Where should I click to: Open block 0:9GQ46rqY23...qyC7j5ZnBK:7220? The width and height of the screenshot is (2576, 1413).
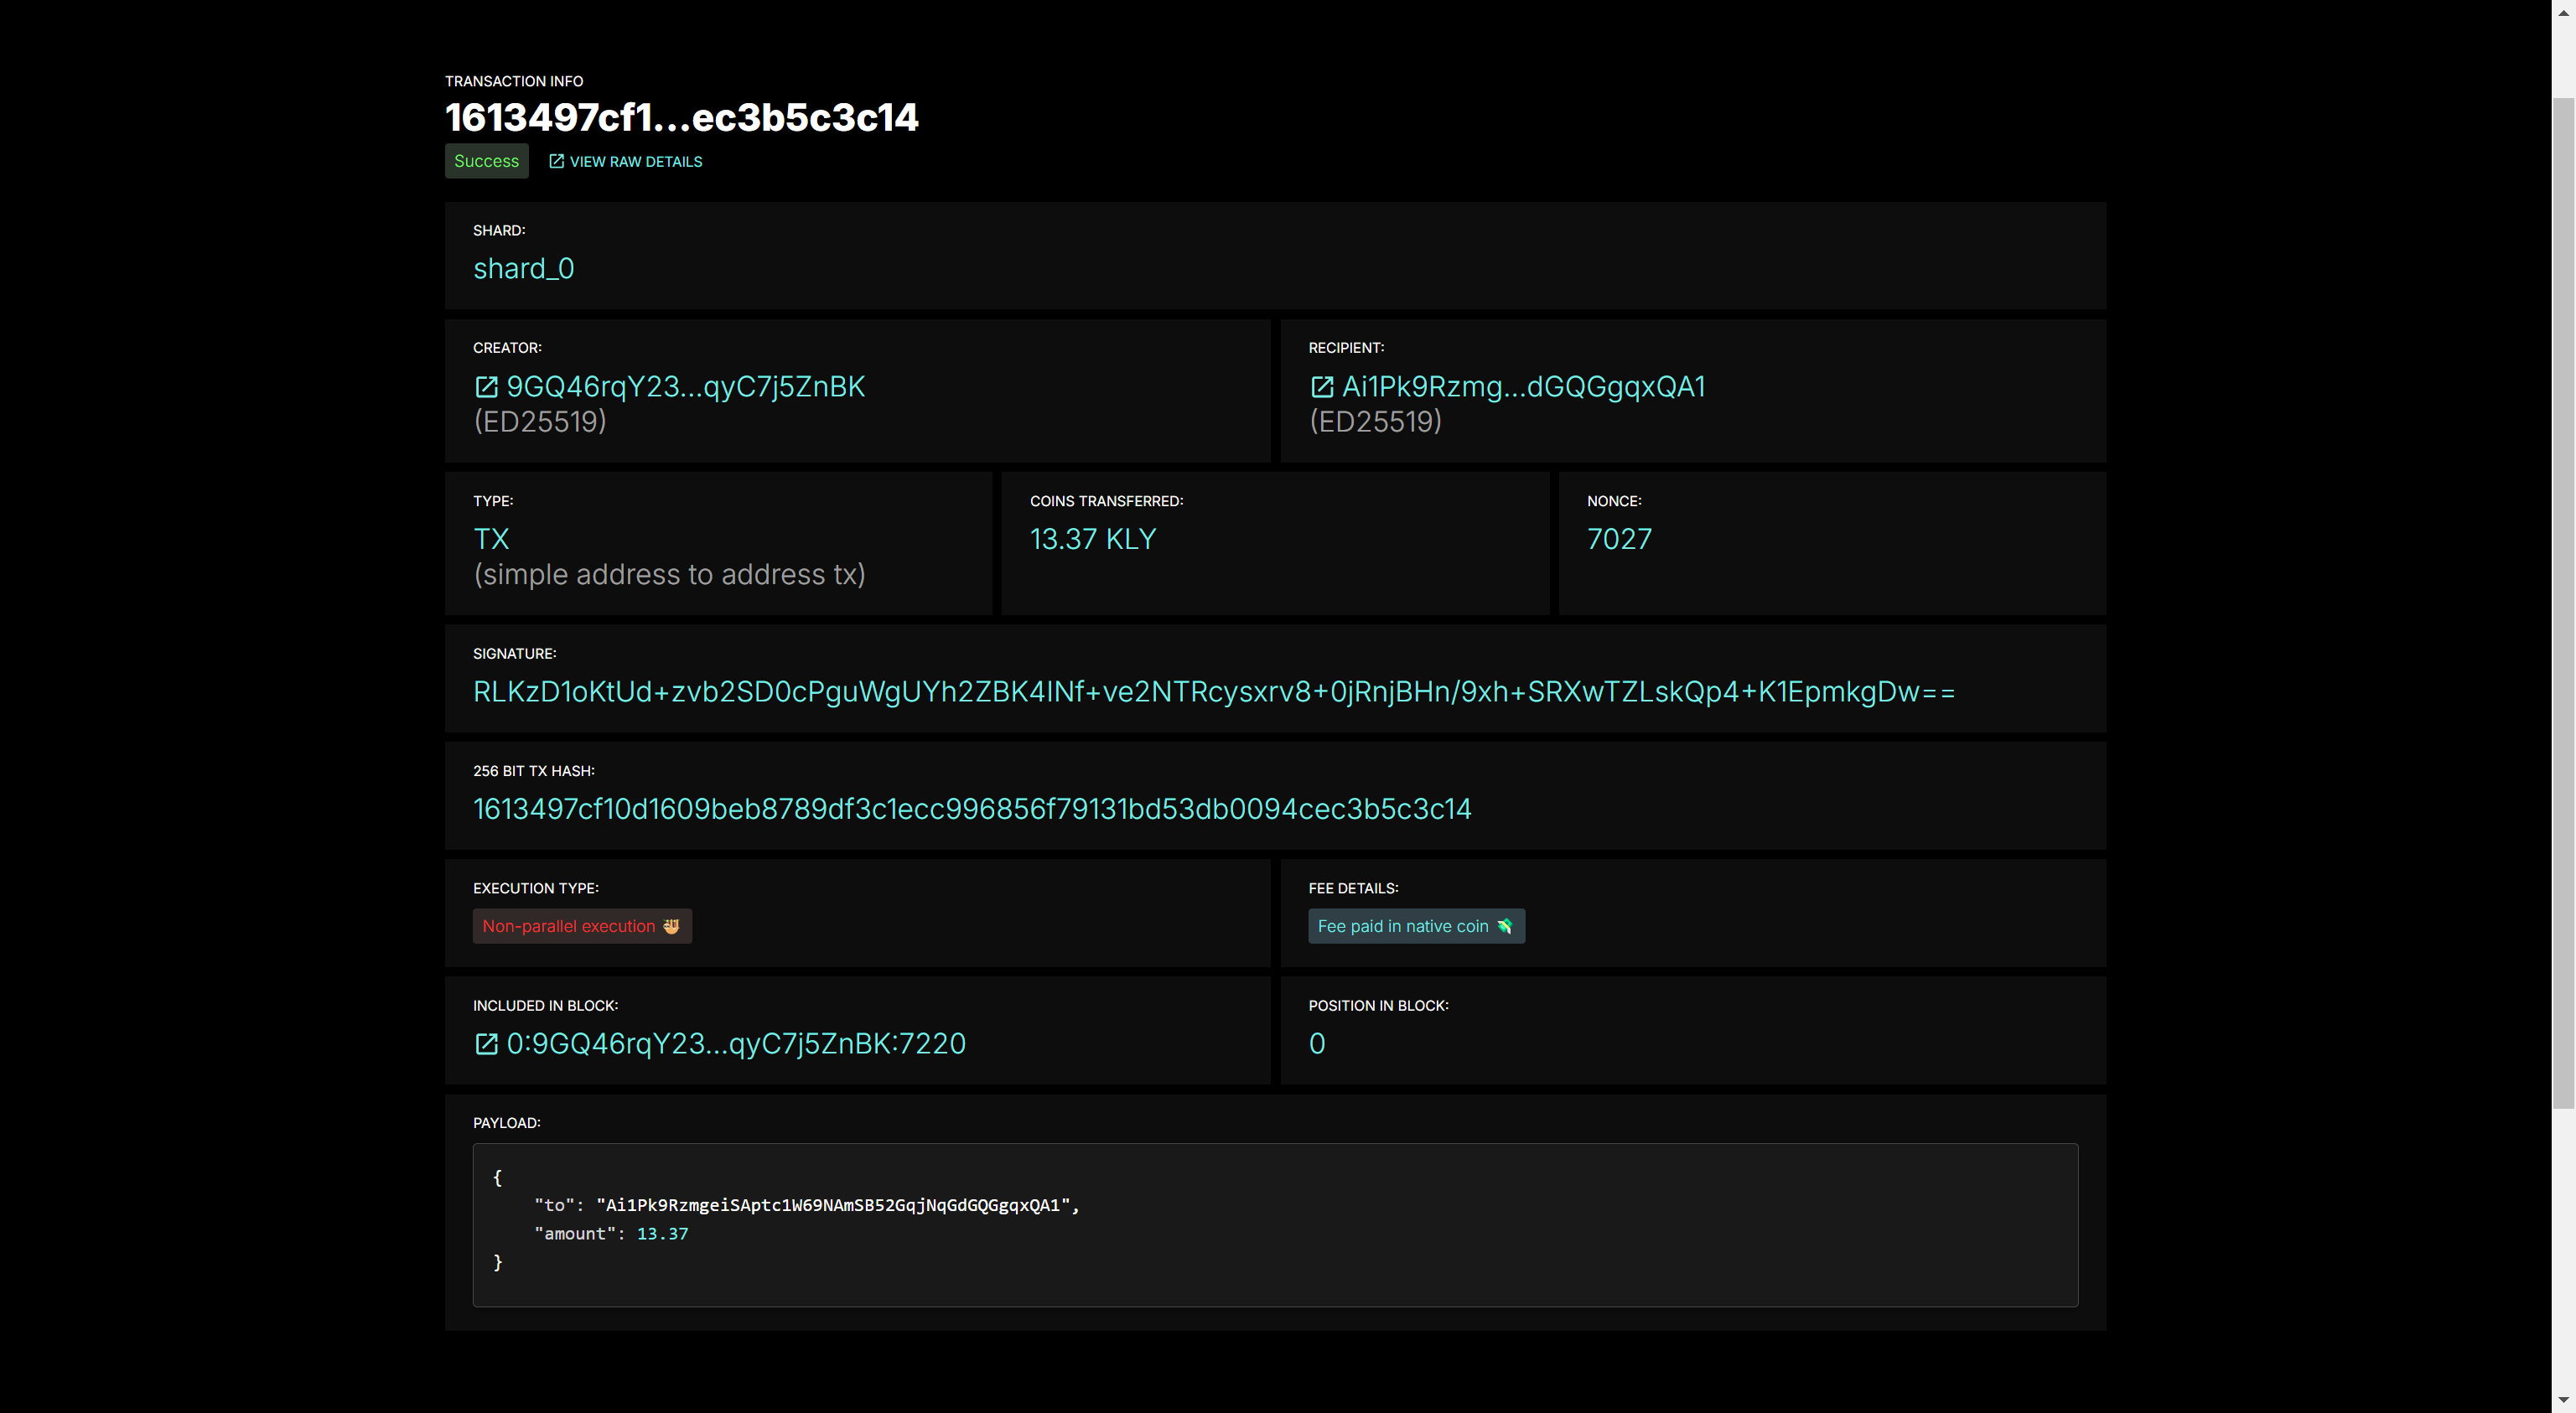pos(735,1044)
